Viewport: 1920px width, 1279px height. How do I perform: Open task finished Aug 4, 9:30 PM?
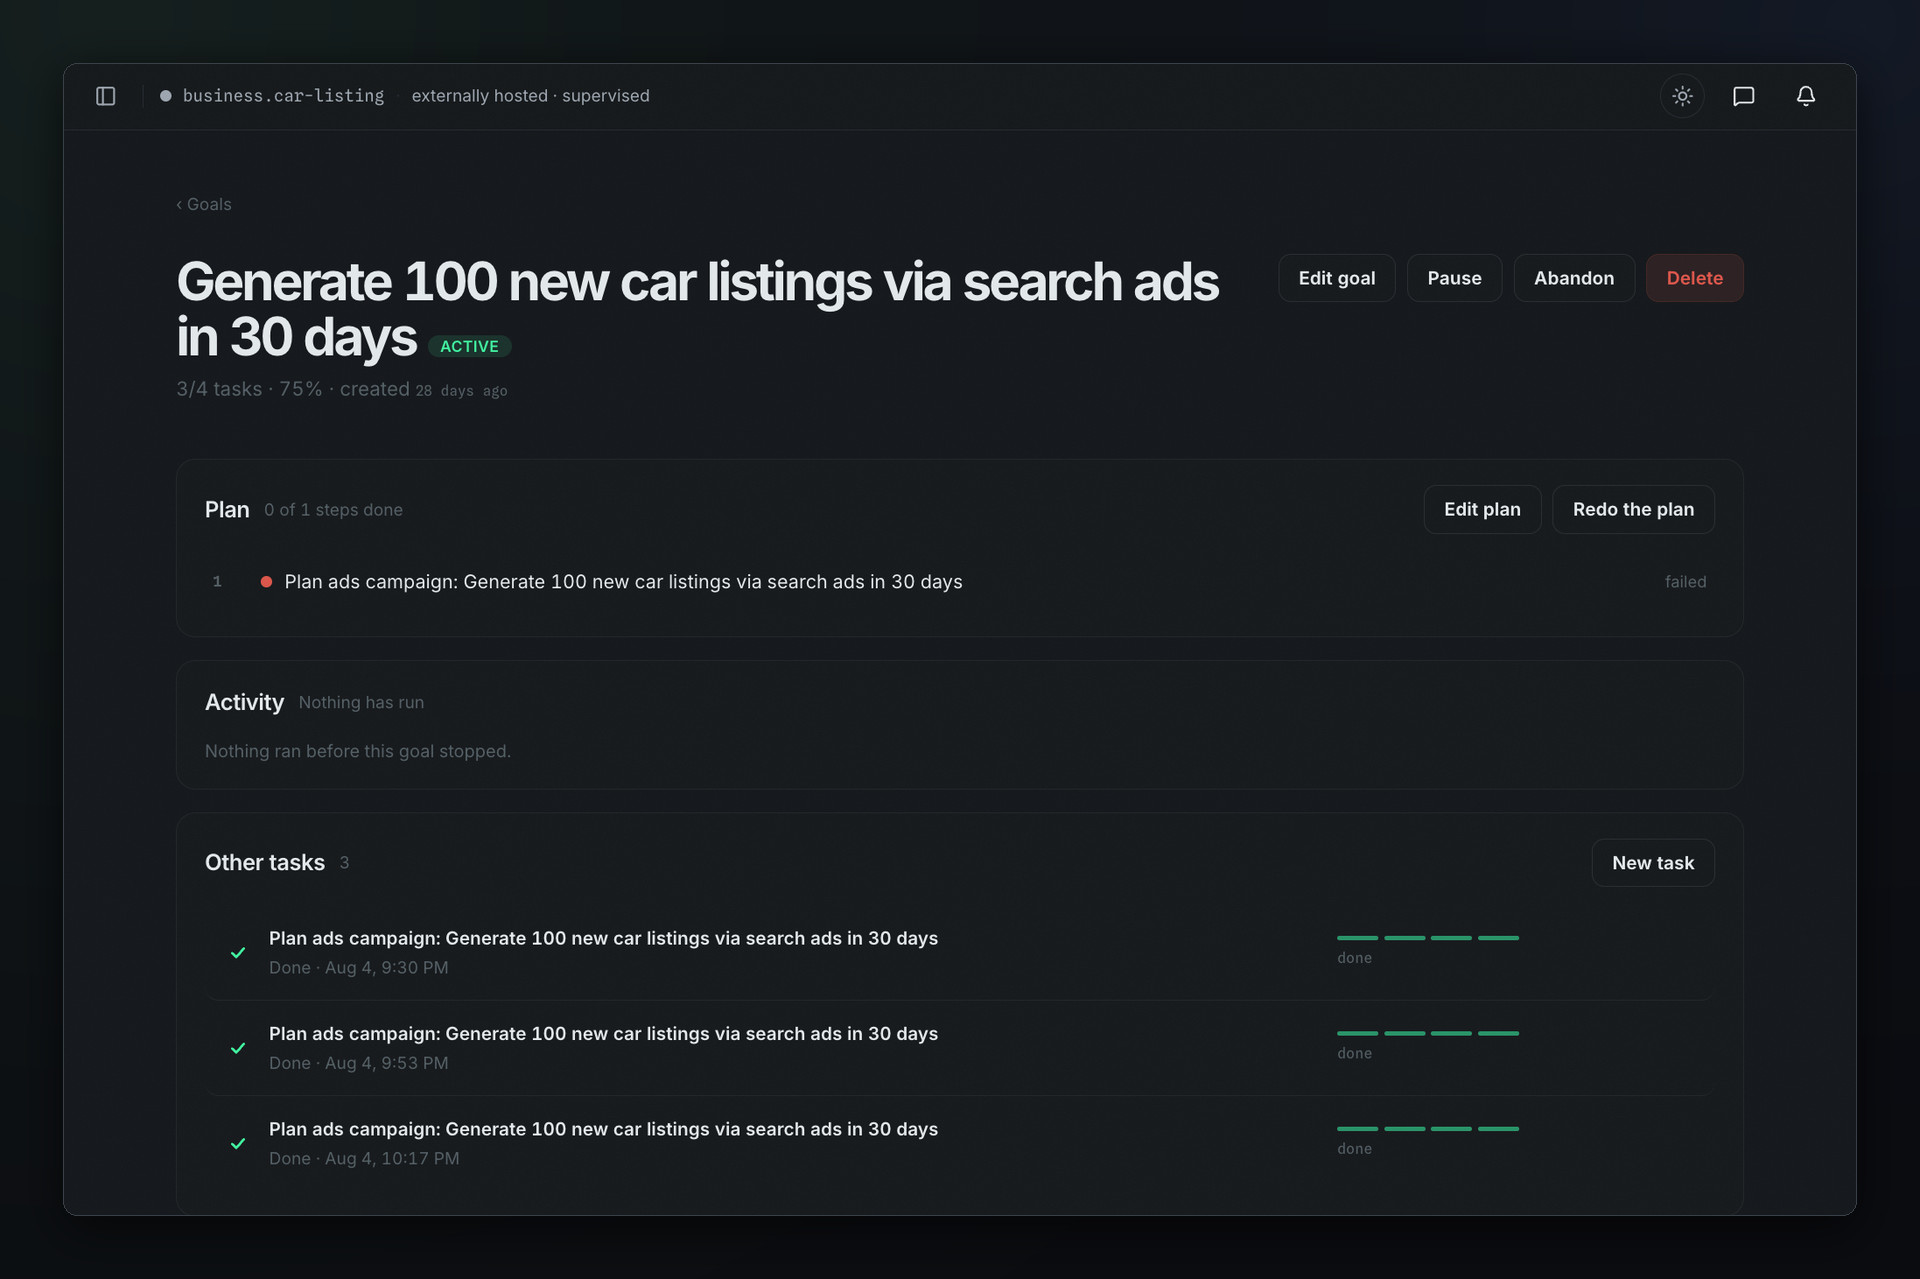pos(959,952)
